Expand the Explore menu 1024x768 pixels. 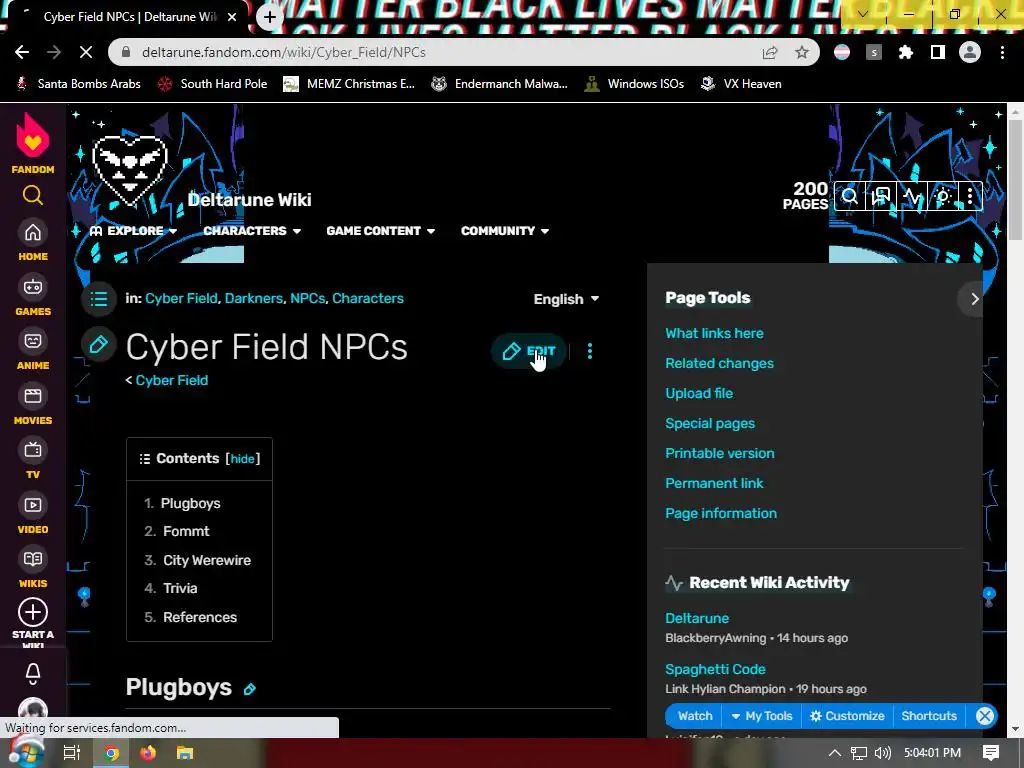tap(133, 231)
